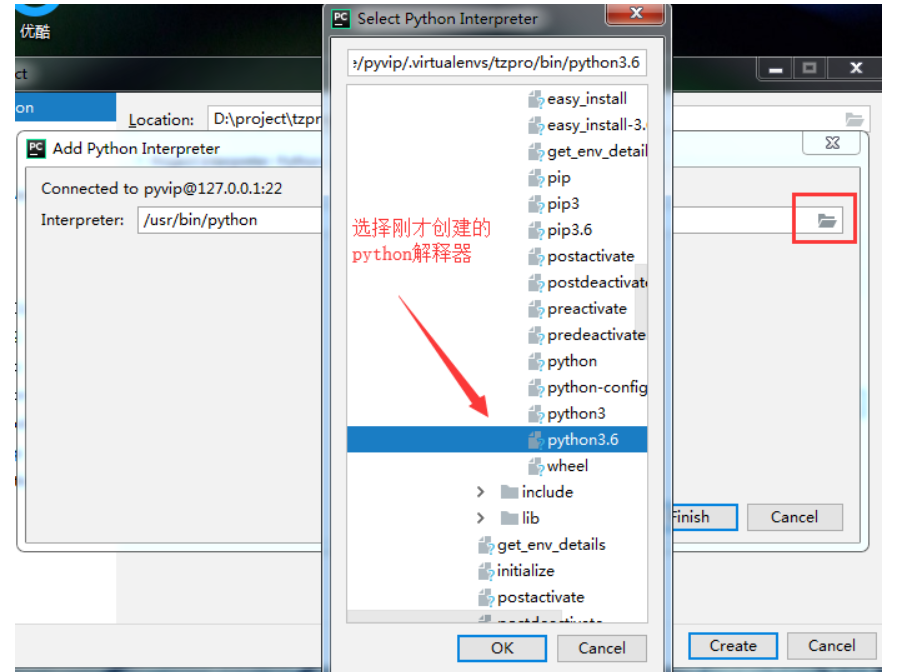This screenshot has width=910, height=672.
Task: Click the include folder icon
Action: point(509,492)
